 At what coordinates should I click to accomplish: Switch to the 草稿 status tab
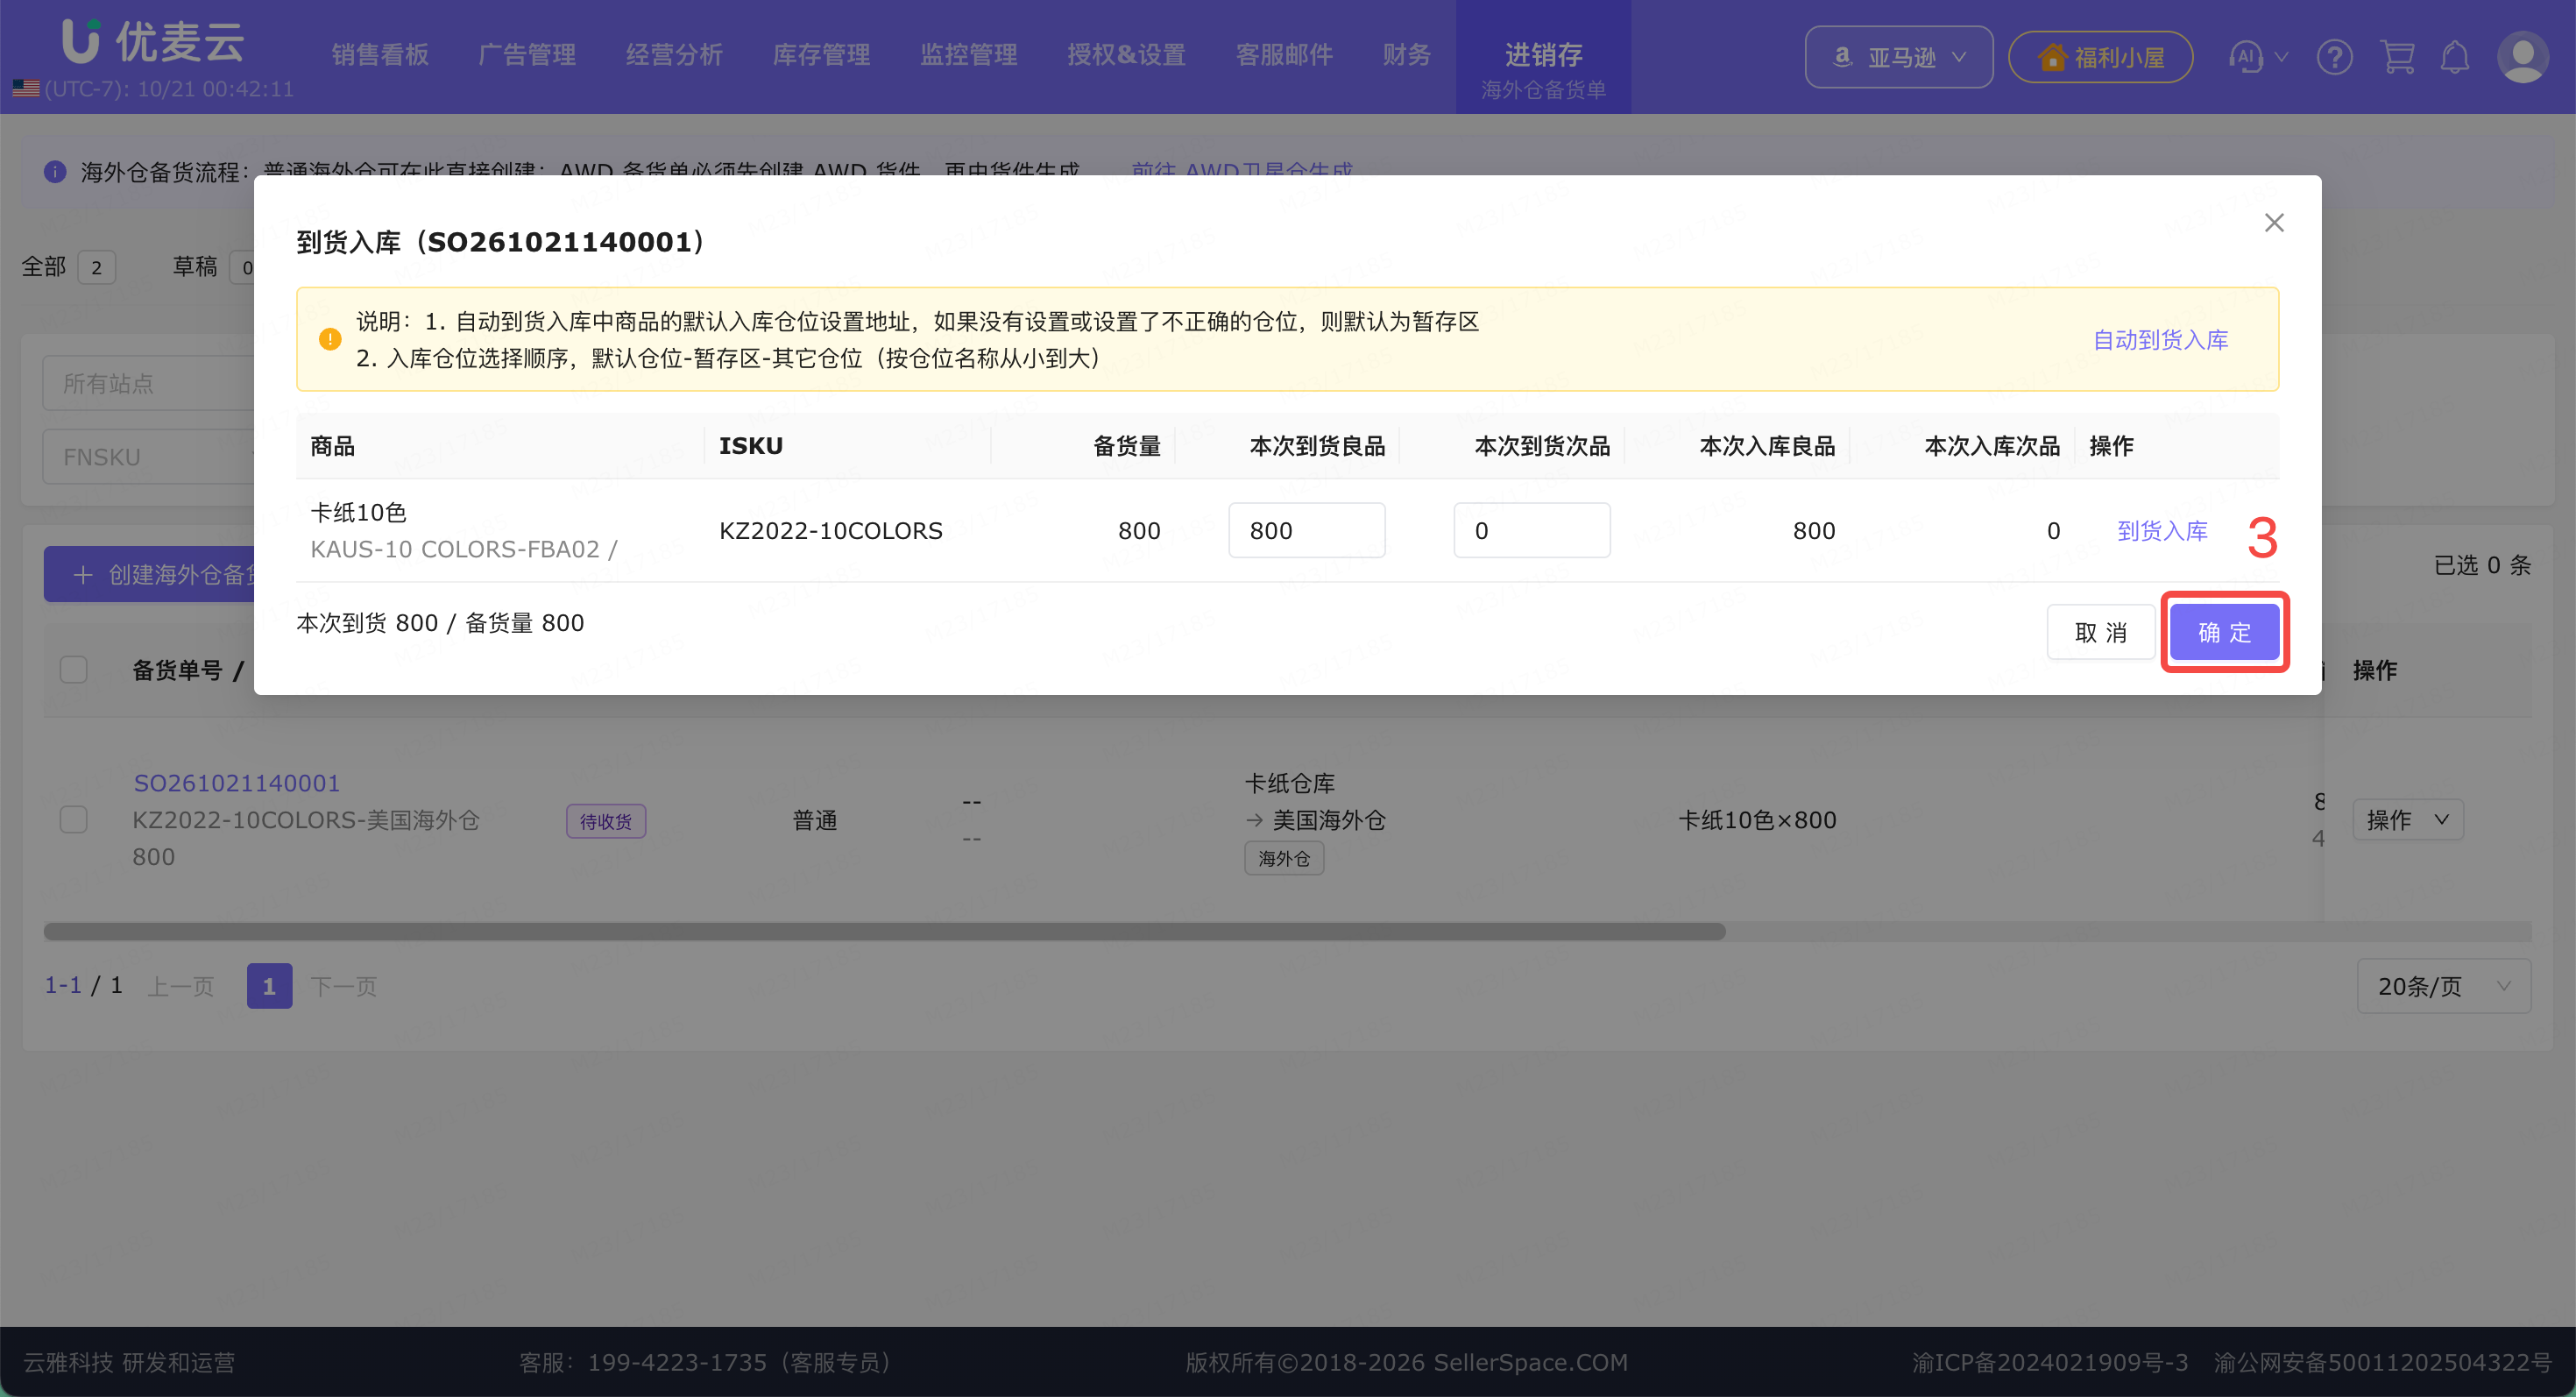[213, 267]
